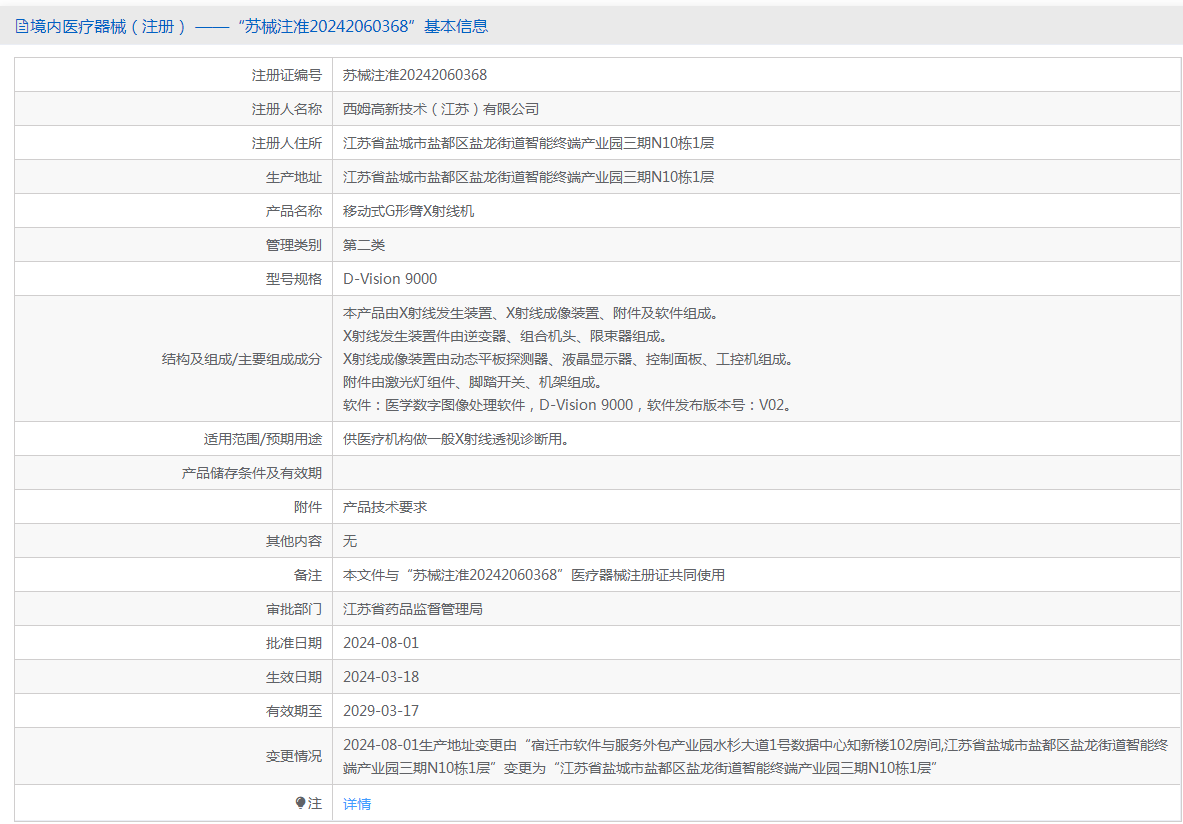The image size is (1183, 824).
Task: Click the 注册人住所 address value
Action: coord(528,143)
